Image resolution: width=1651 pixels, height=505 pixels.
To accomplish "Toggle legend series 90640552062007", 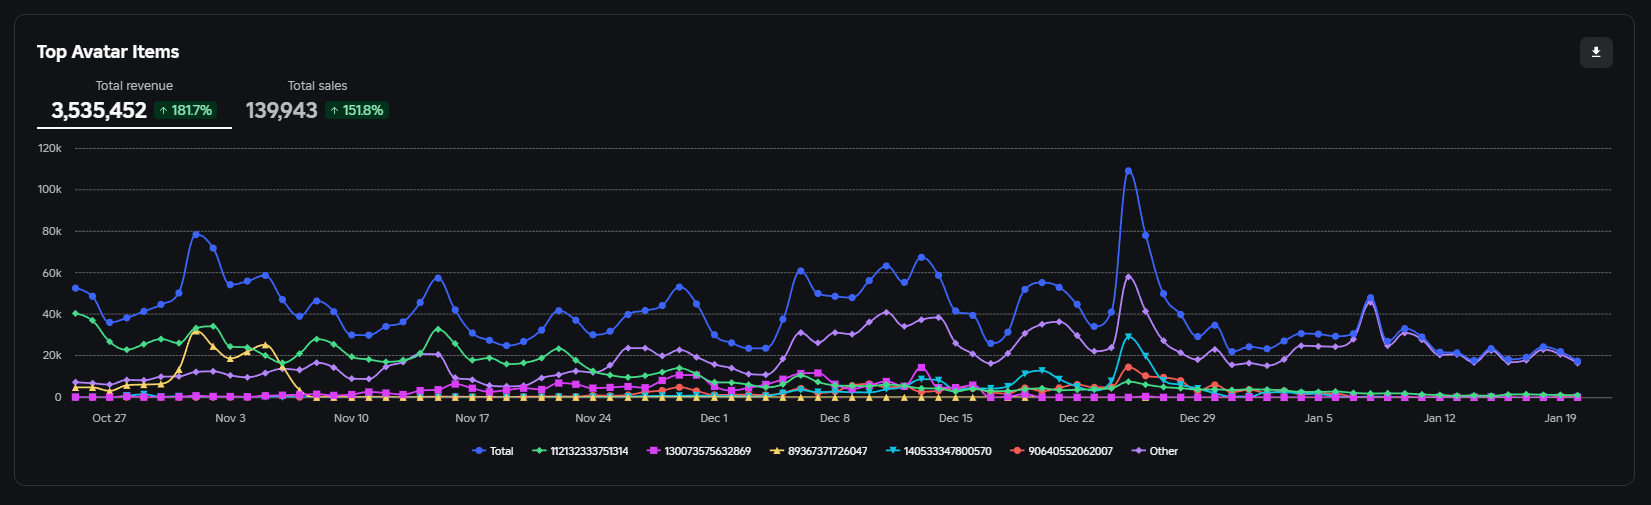I will 1062,451.
